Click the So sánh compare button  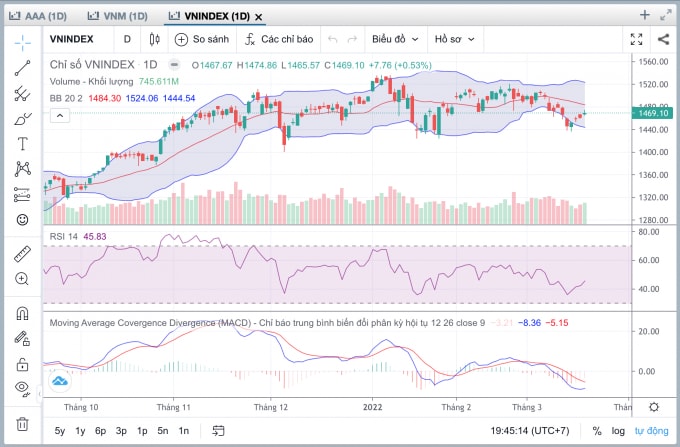tap(202, 39)
